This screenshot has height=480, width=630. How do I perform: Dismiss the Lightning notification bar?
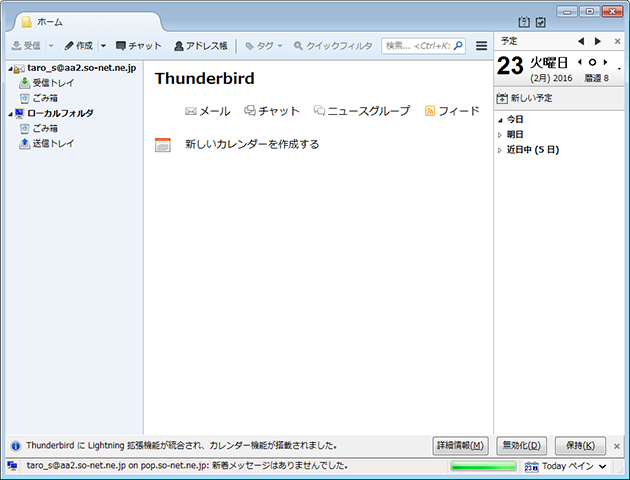click(x=617, y=446)
